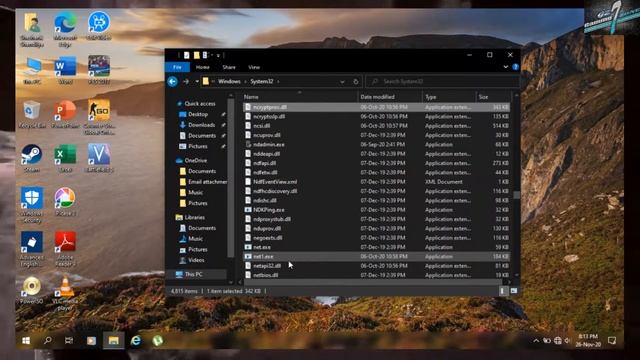Click Properties icon in Quick Access Toolbar
640x360 pixels.
[x=187, y=55]
